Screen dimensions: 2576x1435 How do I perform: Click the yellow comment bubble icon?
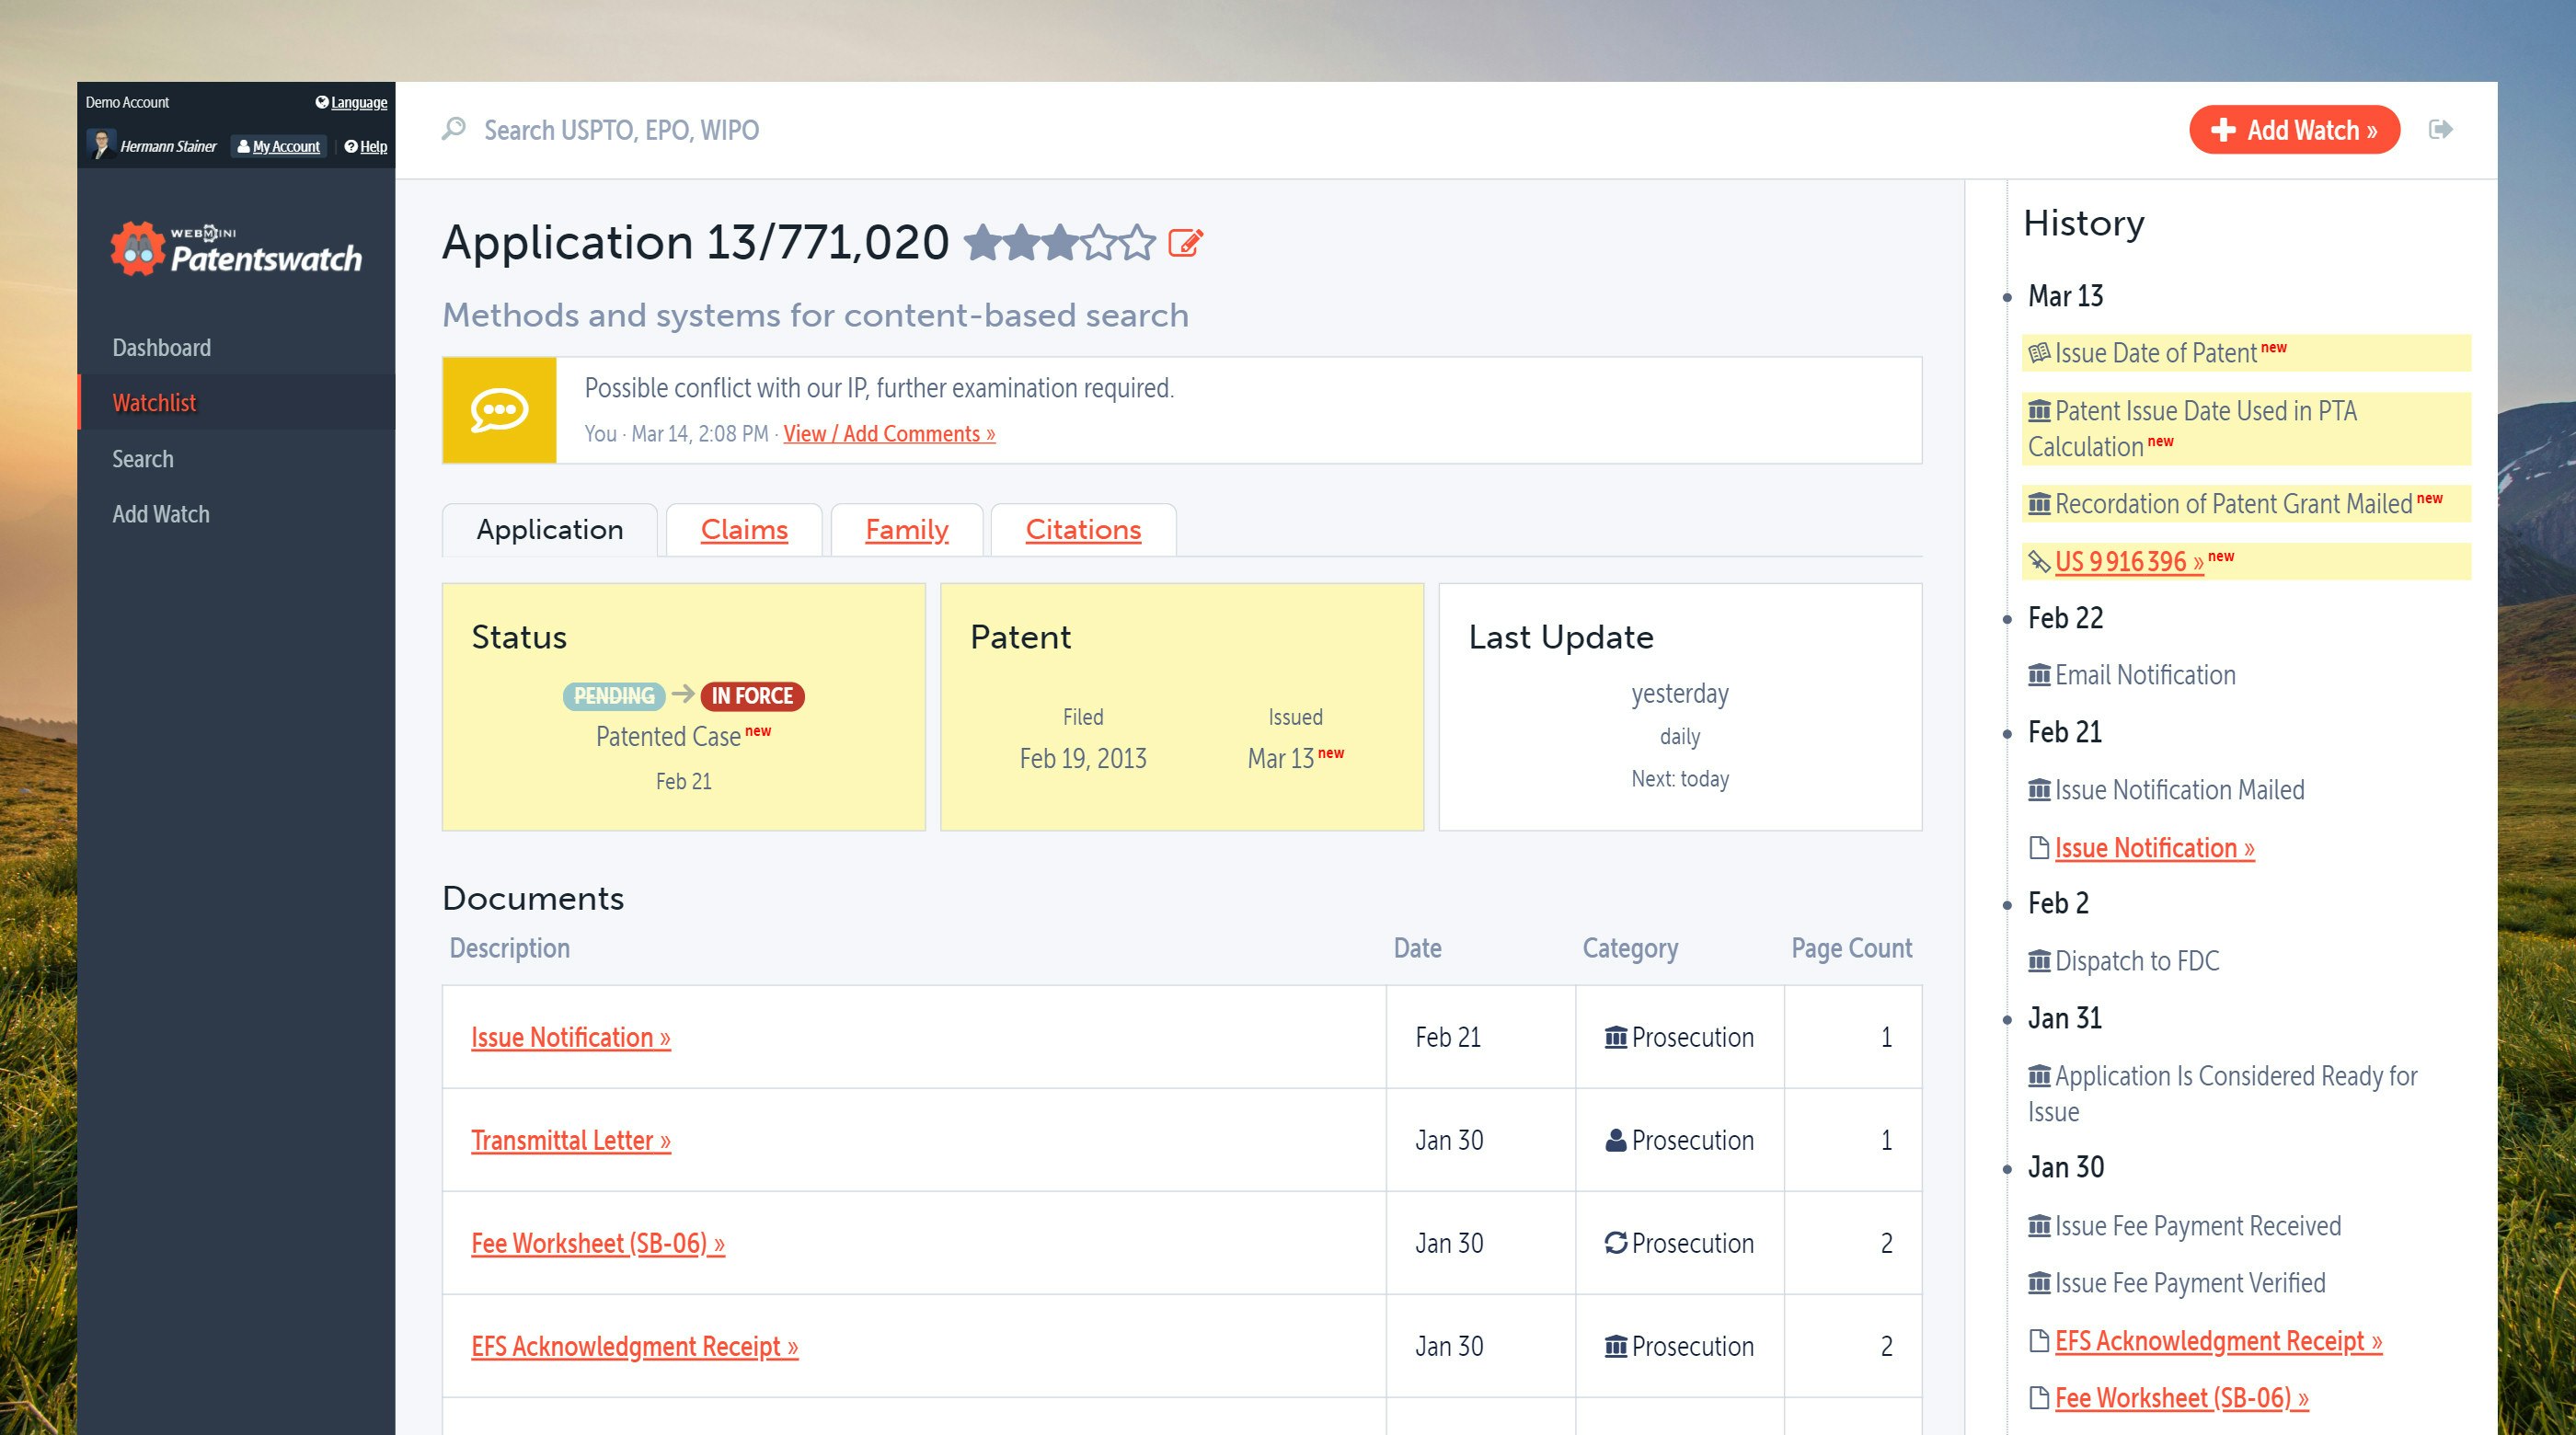(x=499, y=410)
